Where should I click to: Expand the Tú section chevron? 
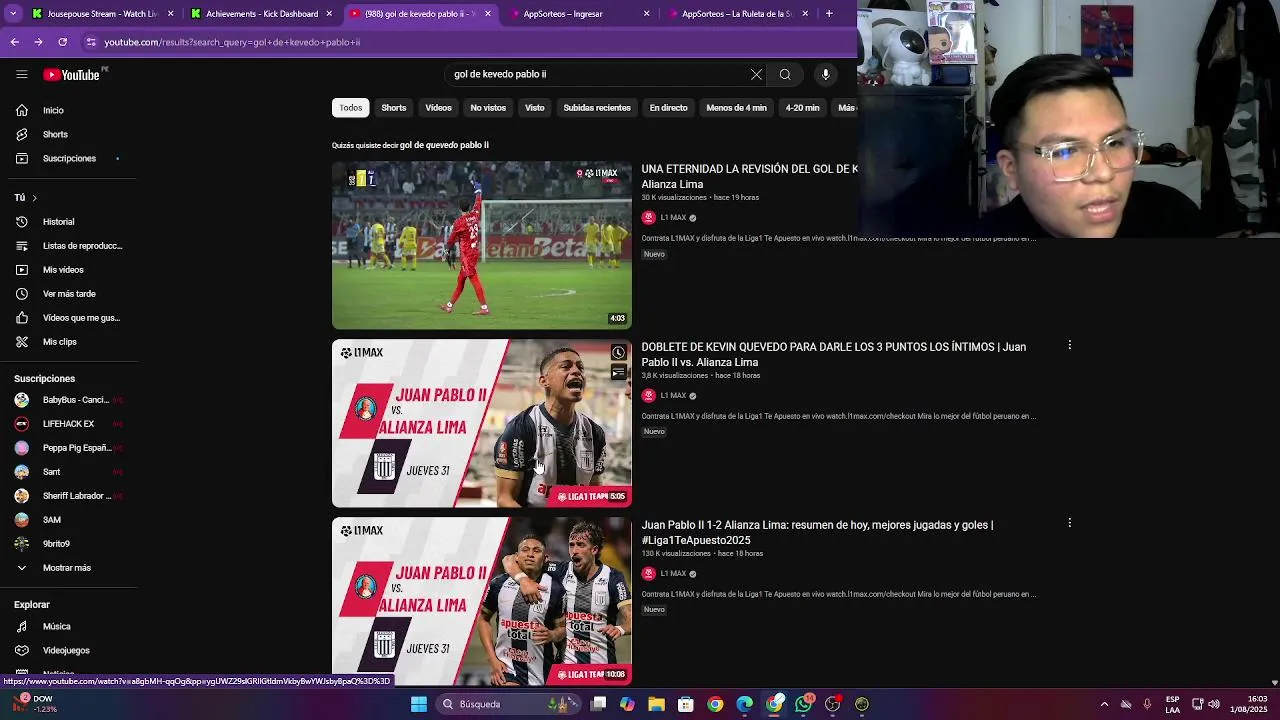34,198
